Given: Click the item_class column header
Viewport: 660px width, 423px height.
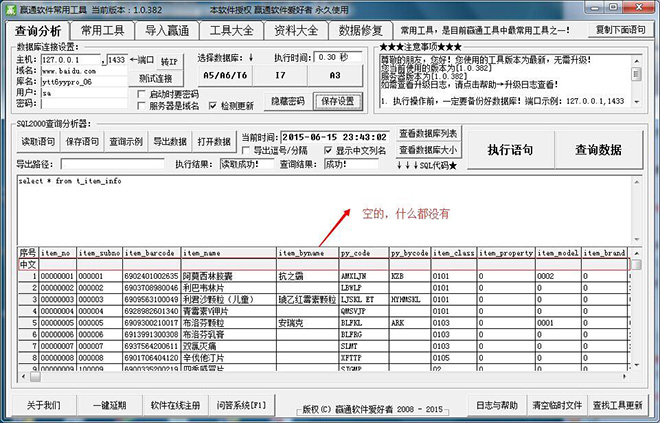Looking at the screenshot, I should pyautogui.click(x=453, y=253).
